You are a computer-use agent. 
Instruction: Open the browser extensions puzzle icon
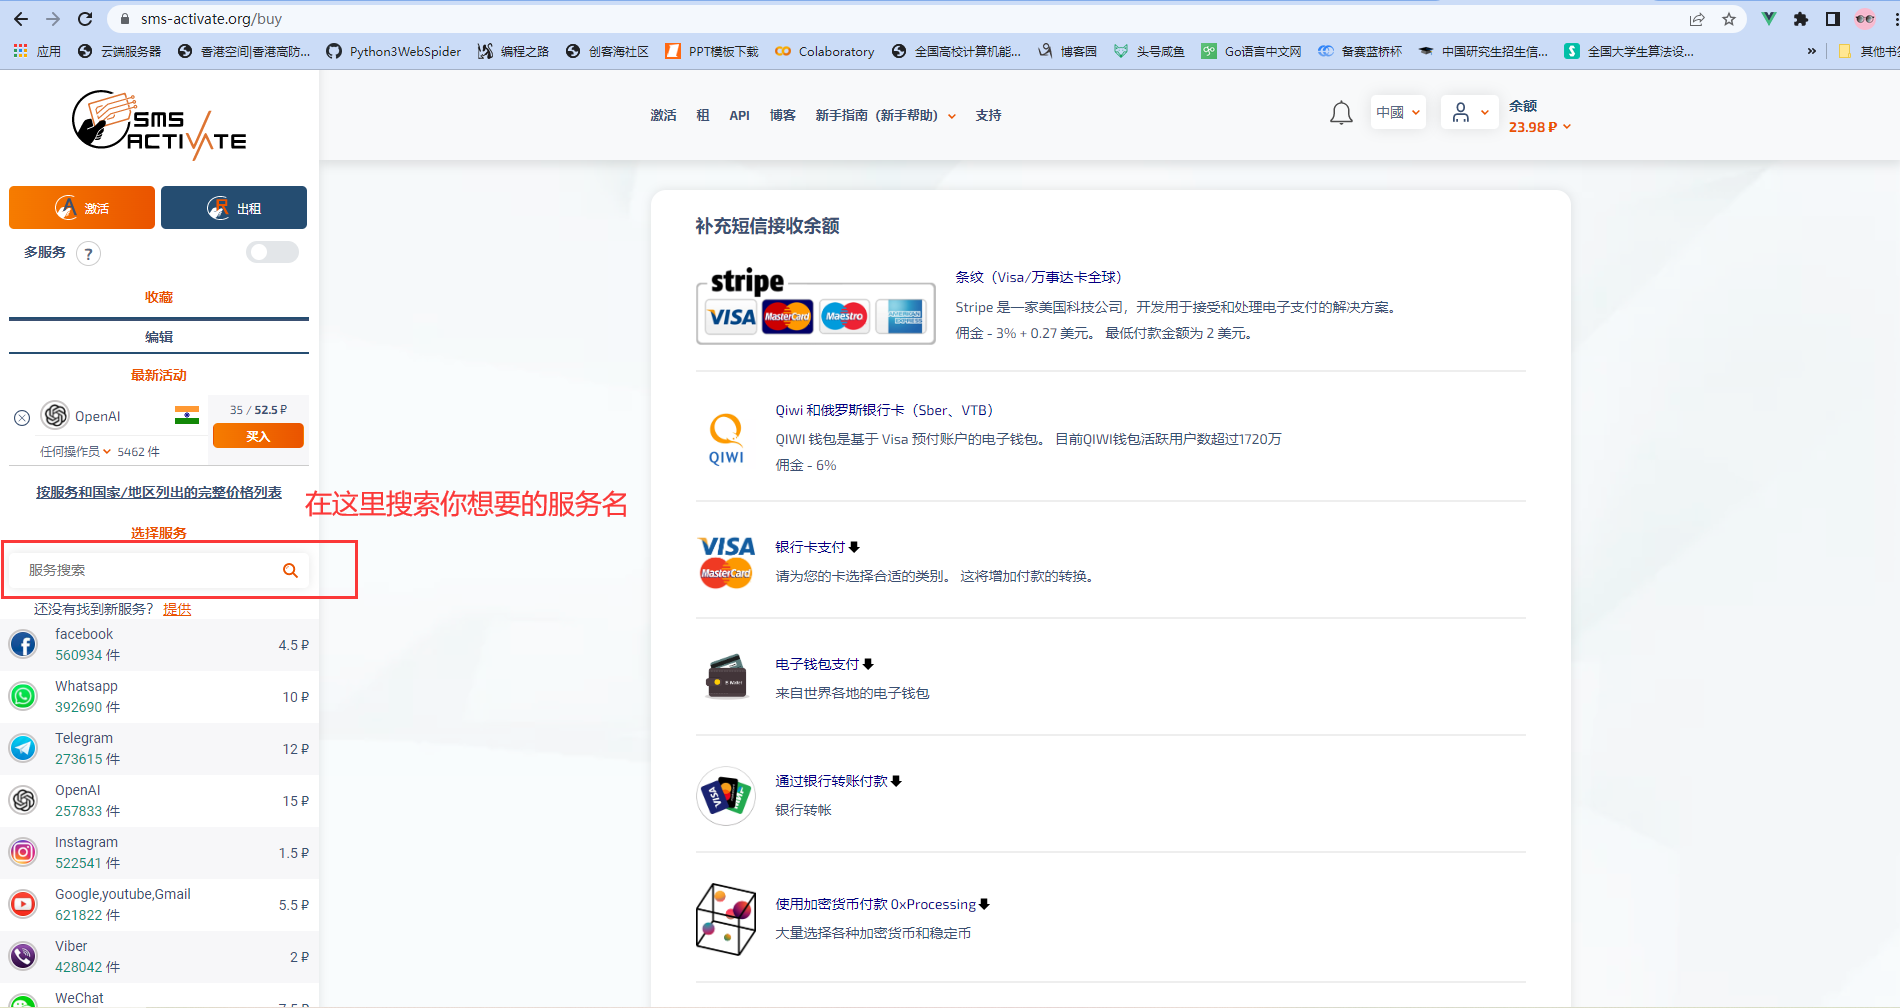pyautogui.click(x=1801, y=19)
